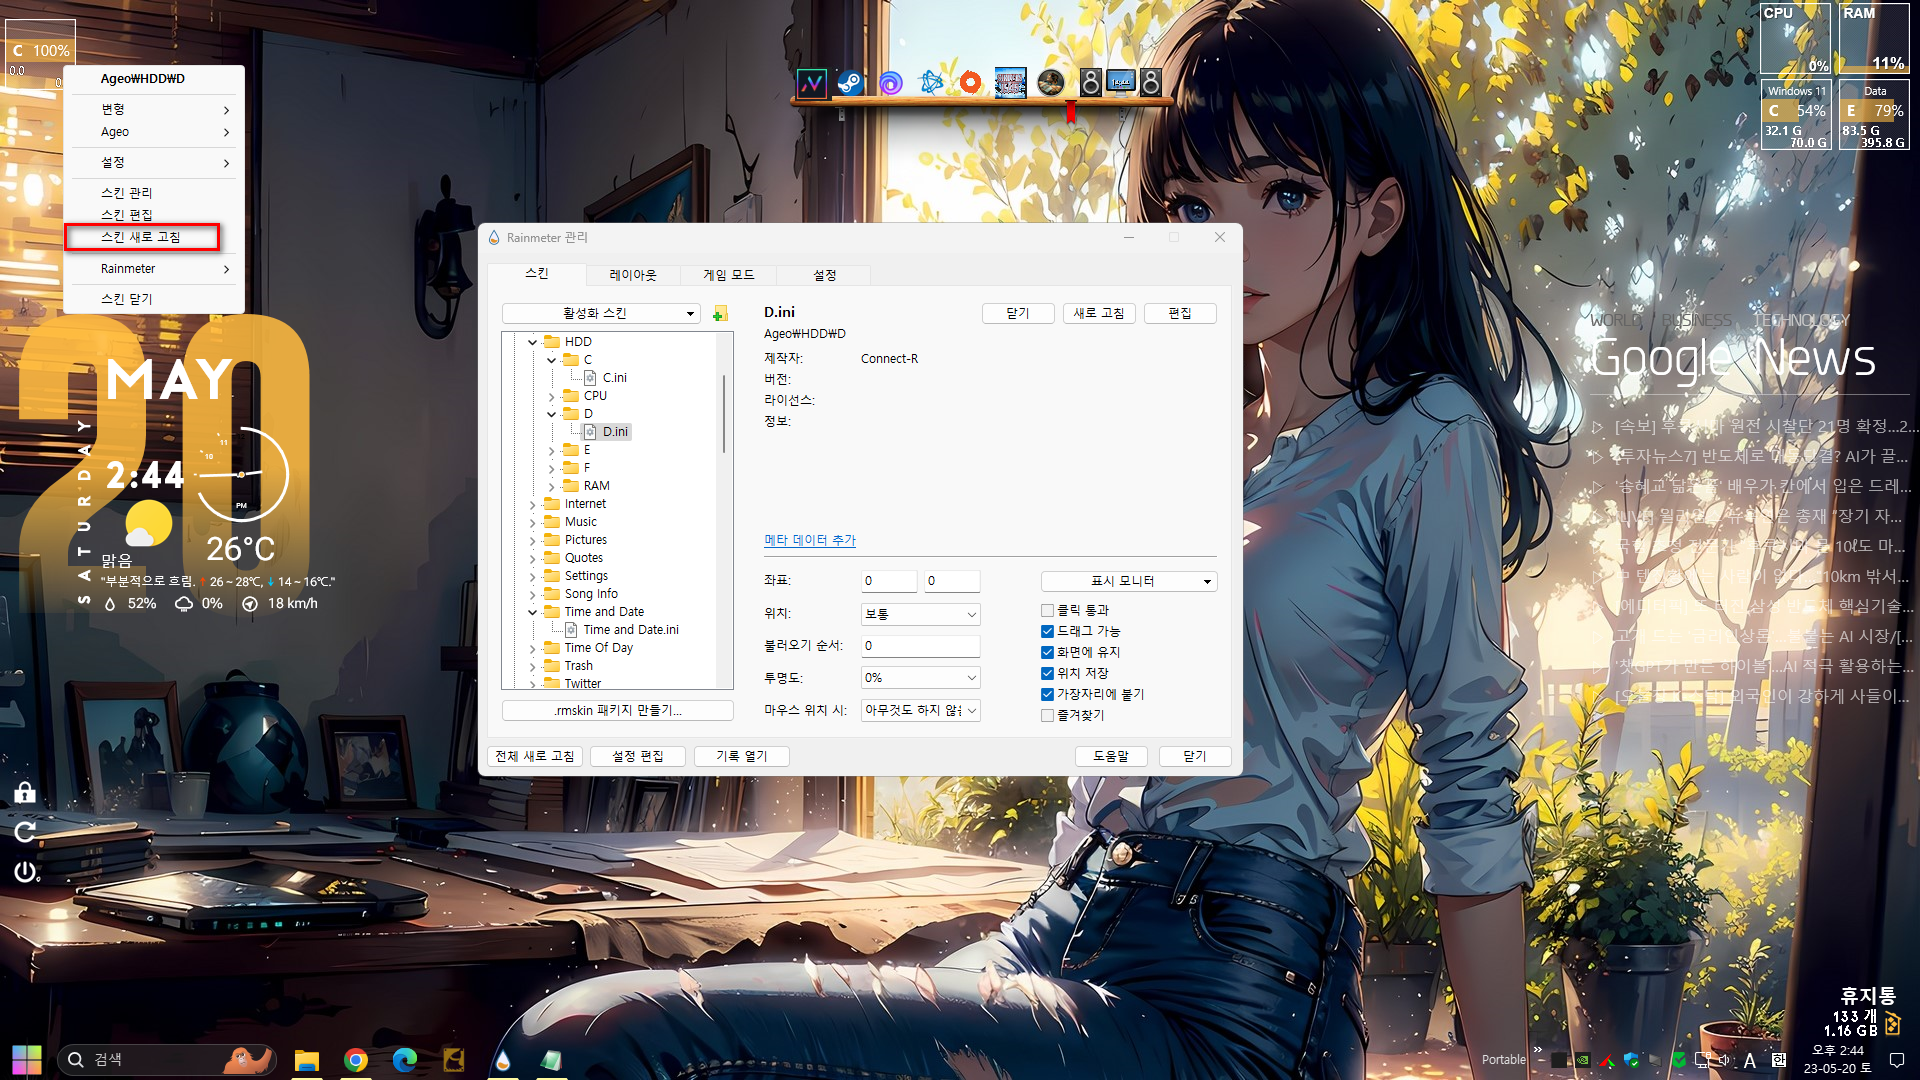The height and width of the screenshot is (1080, 1920).
Task: Open the Origin icon on the shelf
Action: pos(970,83)
